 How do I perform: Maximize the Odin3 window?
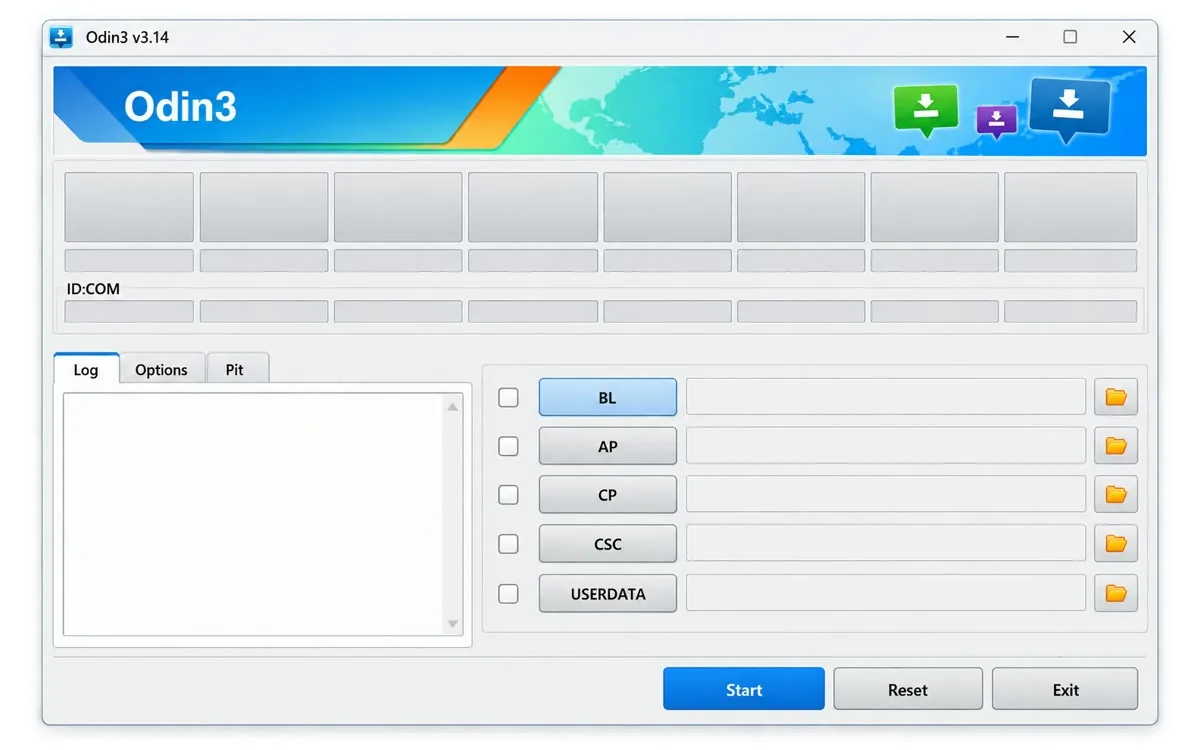tap(1070, 37)
